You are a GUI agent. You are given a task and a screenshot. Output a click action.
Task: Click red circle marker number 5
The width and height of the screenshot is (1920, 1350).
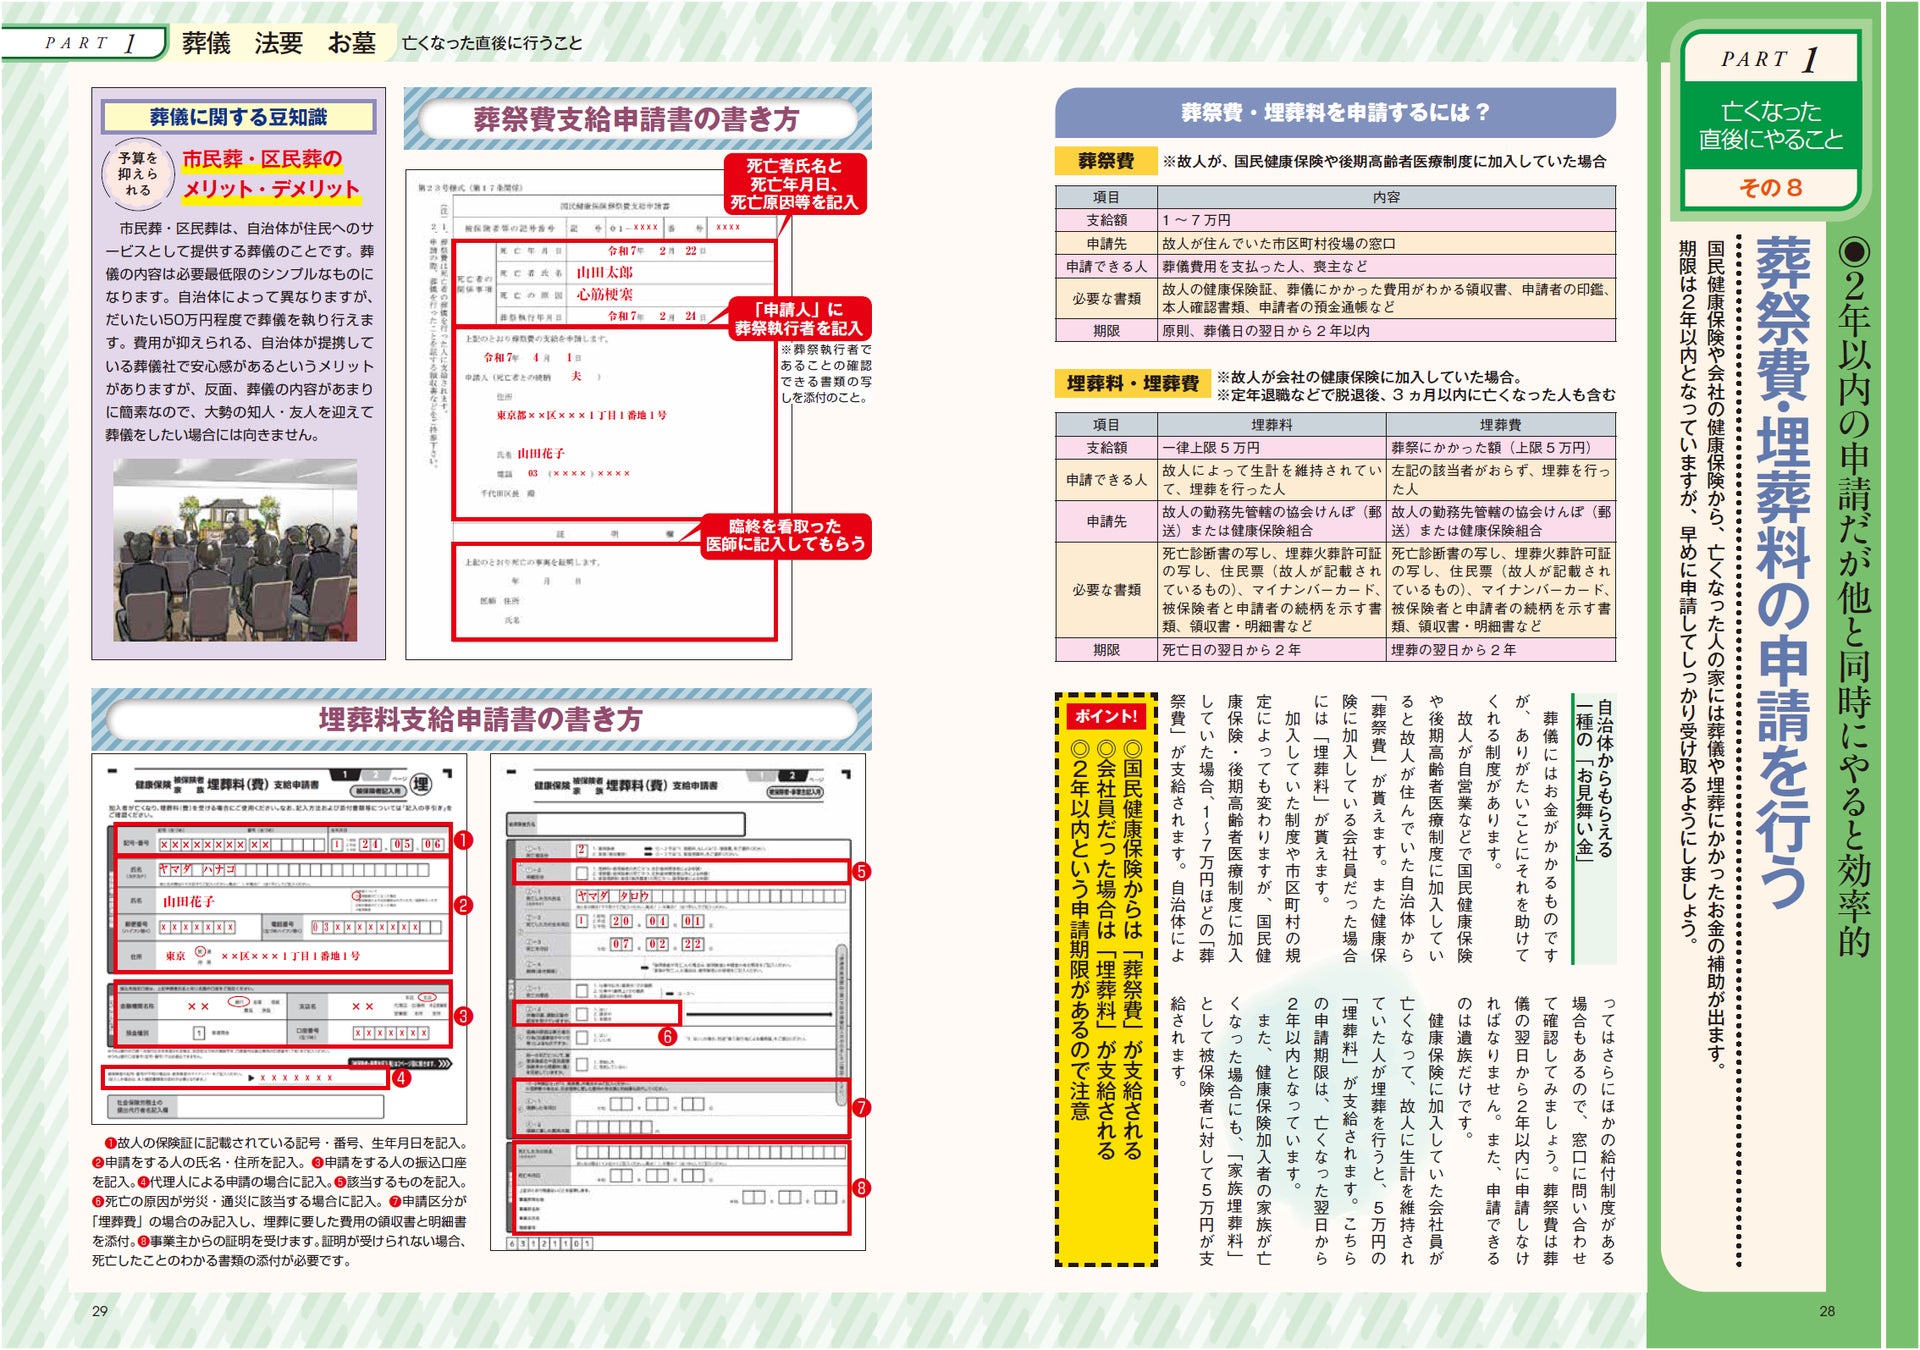[861, 871]
